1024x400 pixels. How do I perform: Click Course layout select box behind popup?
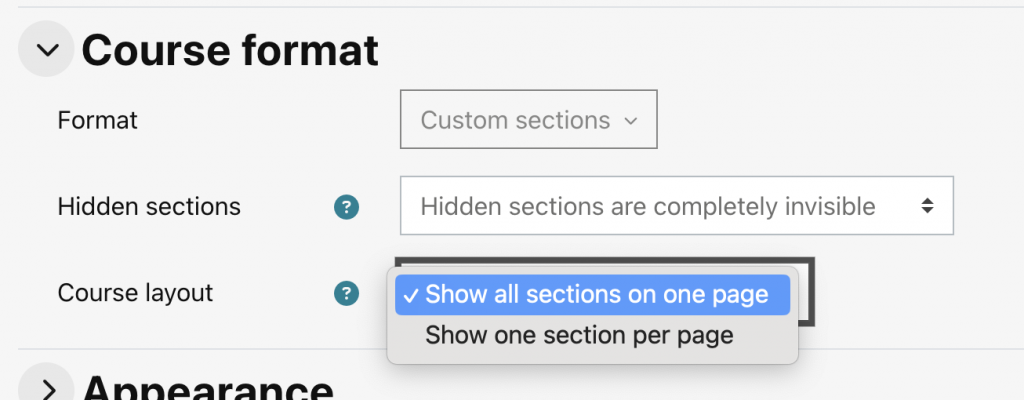[805, 291]
